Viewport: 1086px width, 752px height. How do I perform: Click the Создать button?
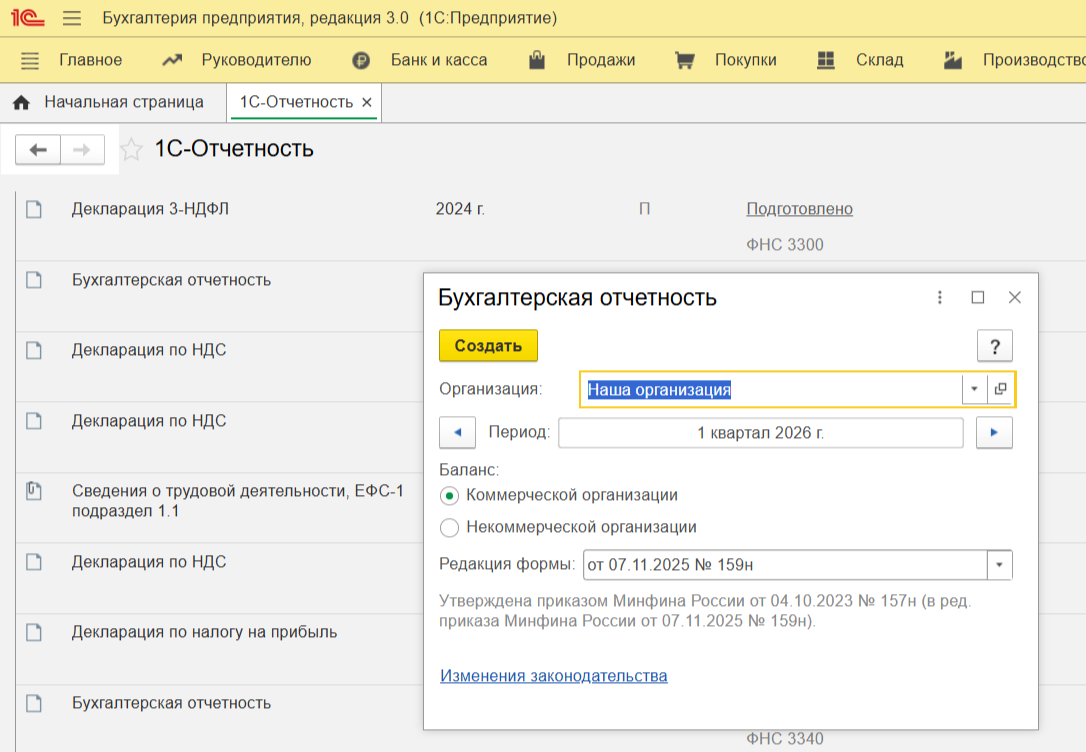click(488, 346)
